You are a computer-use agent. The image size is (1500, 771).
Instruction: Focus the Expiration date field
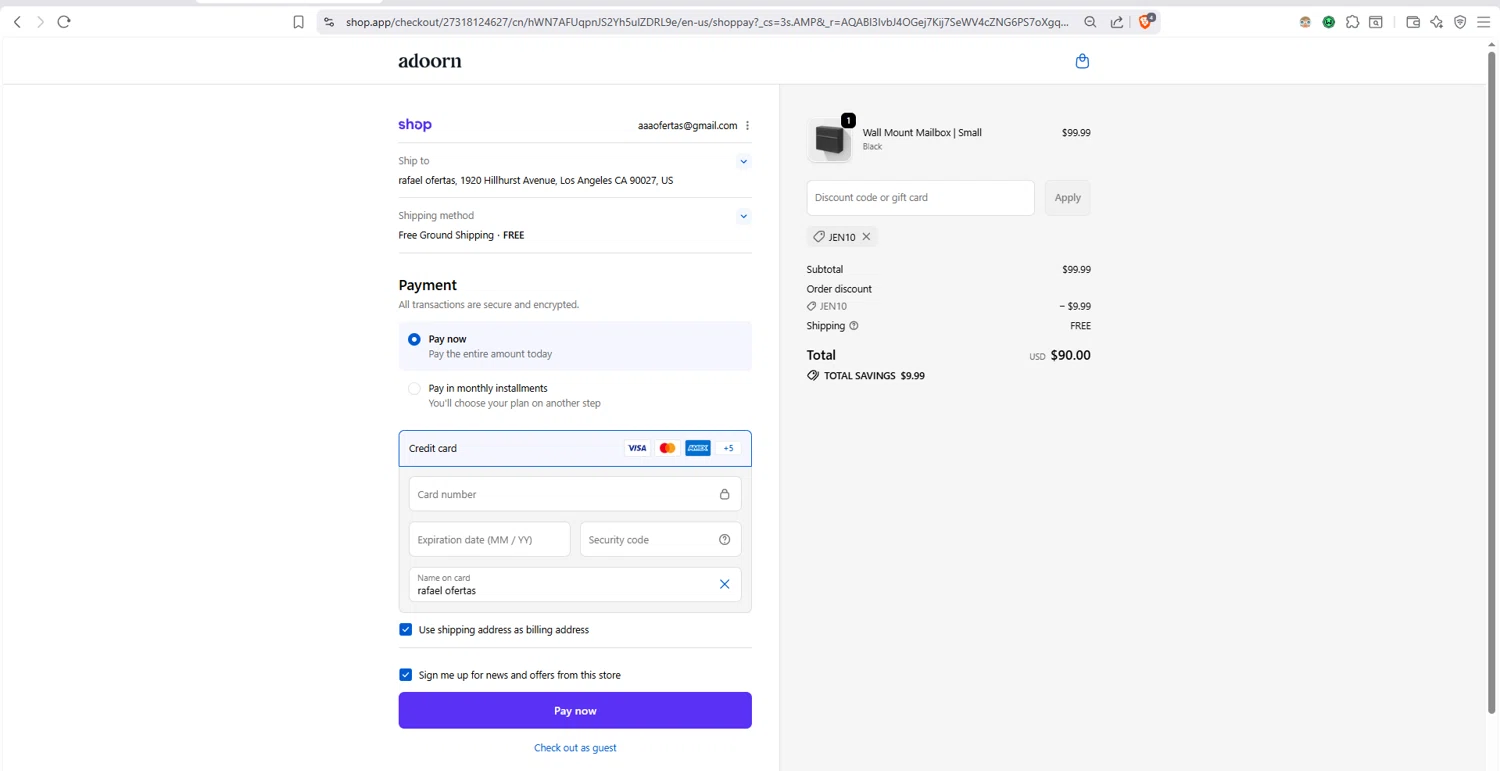pos(490,540)
